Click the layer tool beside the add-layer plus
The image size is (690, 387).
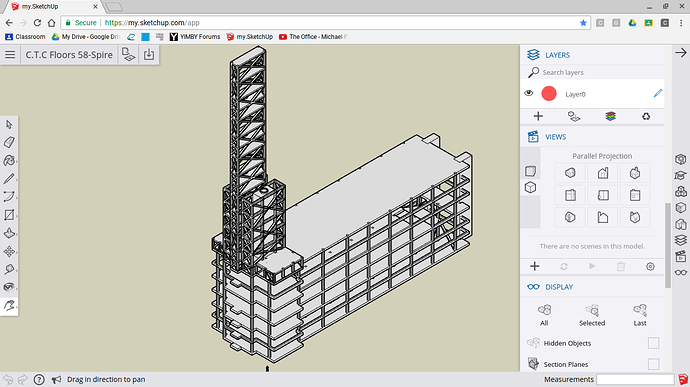pos(574,116)
